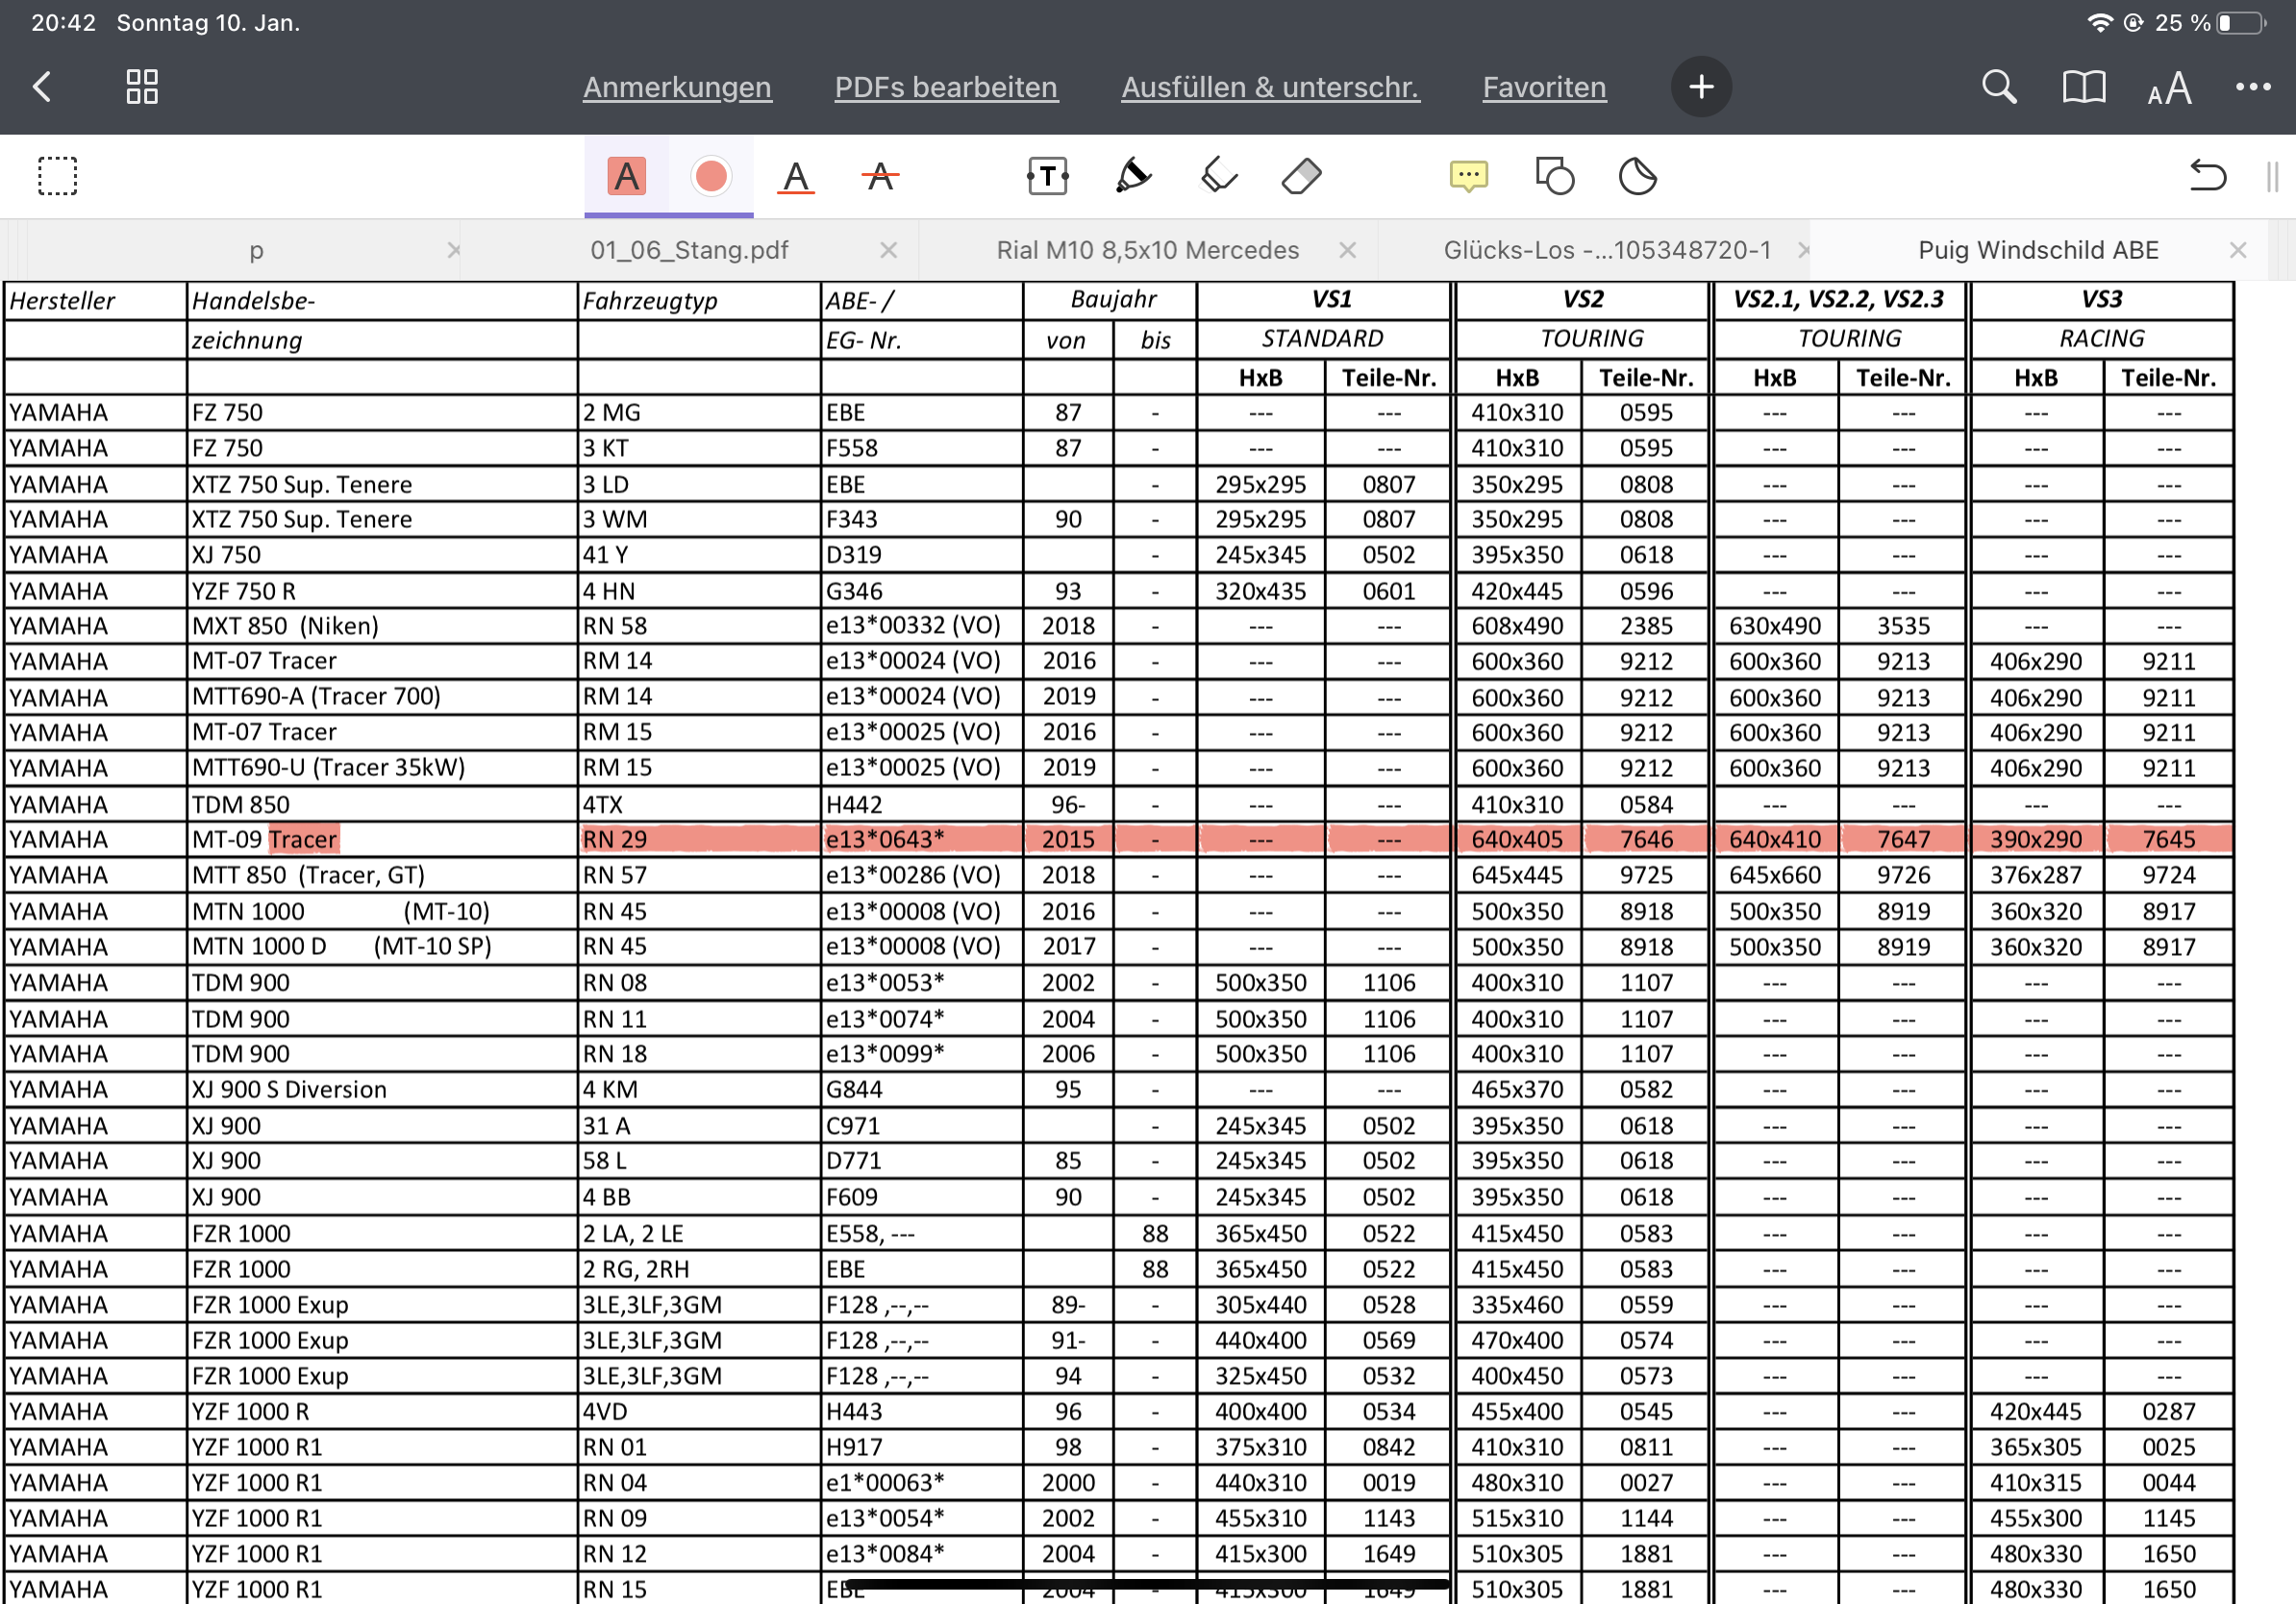Tap the undo arrow
Image resolution: width=2296 pixels, height=1604 pixels.
tap(2207, 177)
